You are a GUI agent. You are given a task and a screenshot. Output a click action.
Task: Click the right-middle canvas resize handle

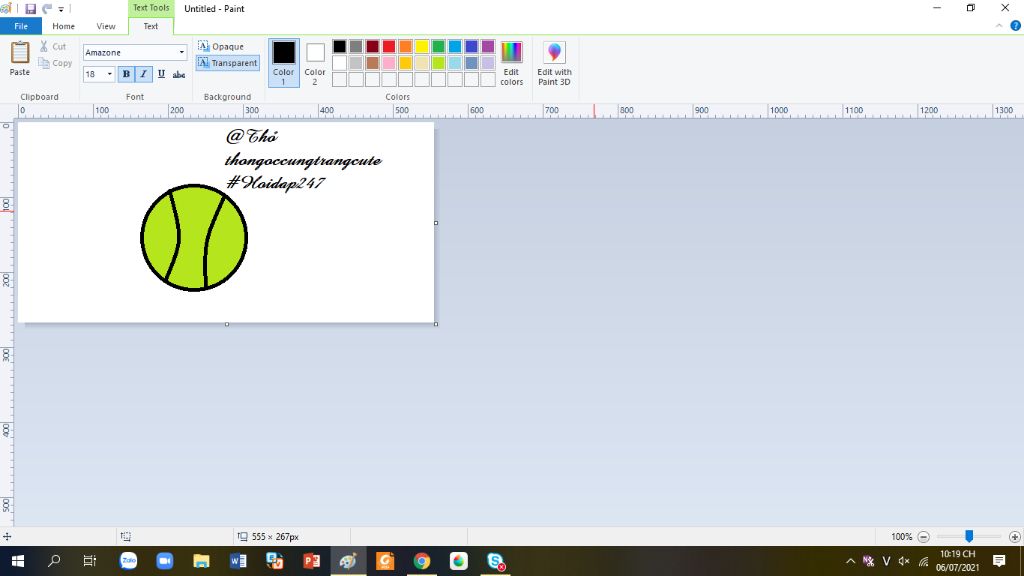pos(436,223)
